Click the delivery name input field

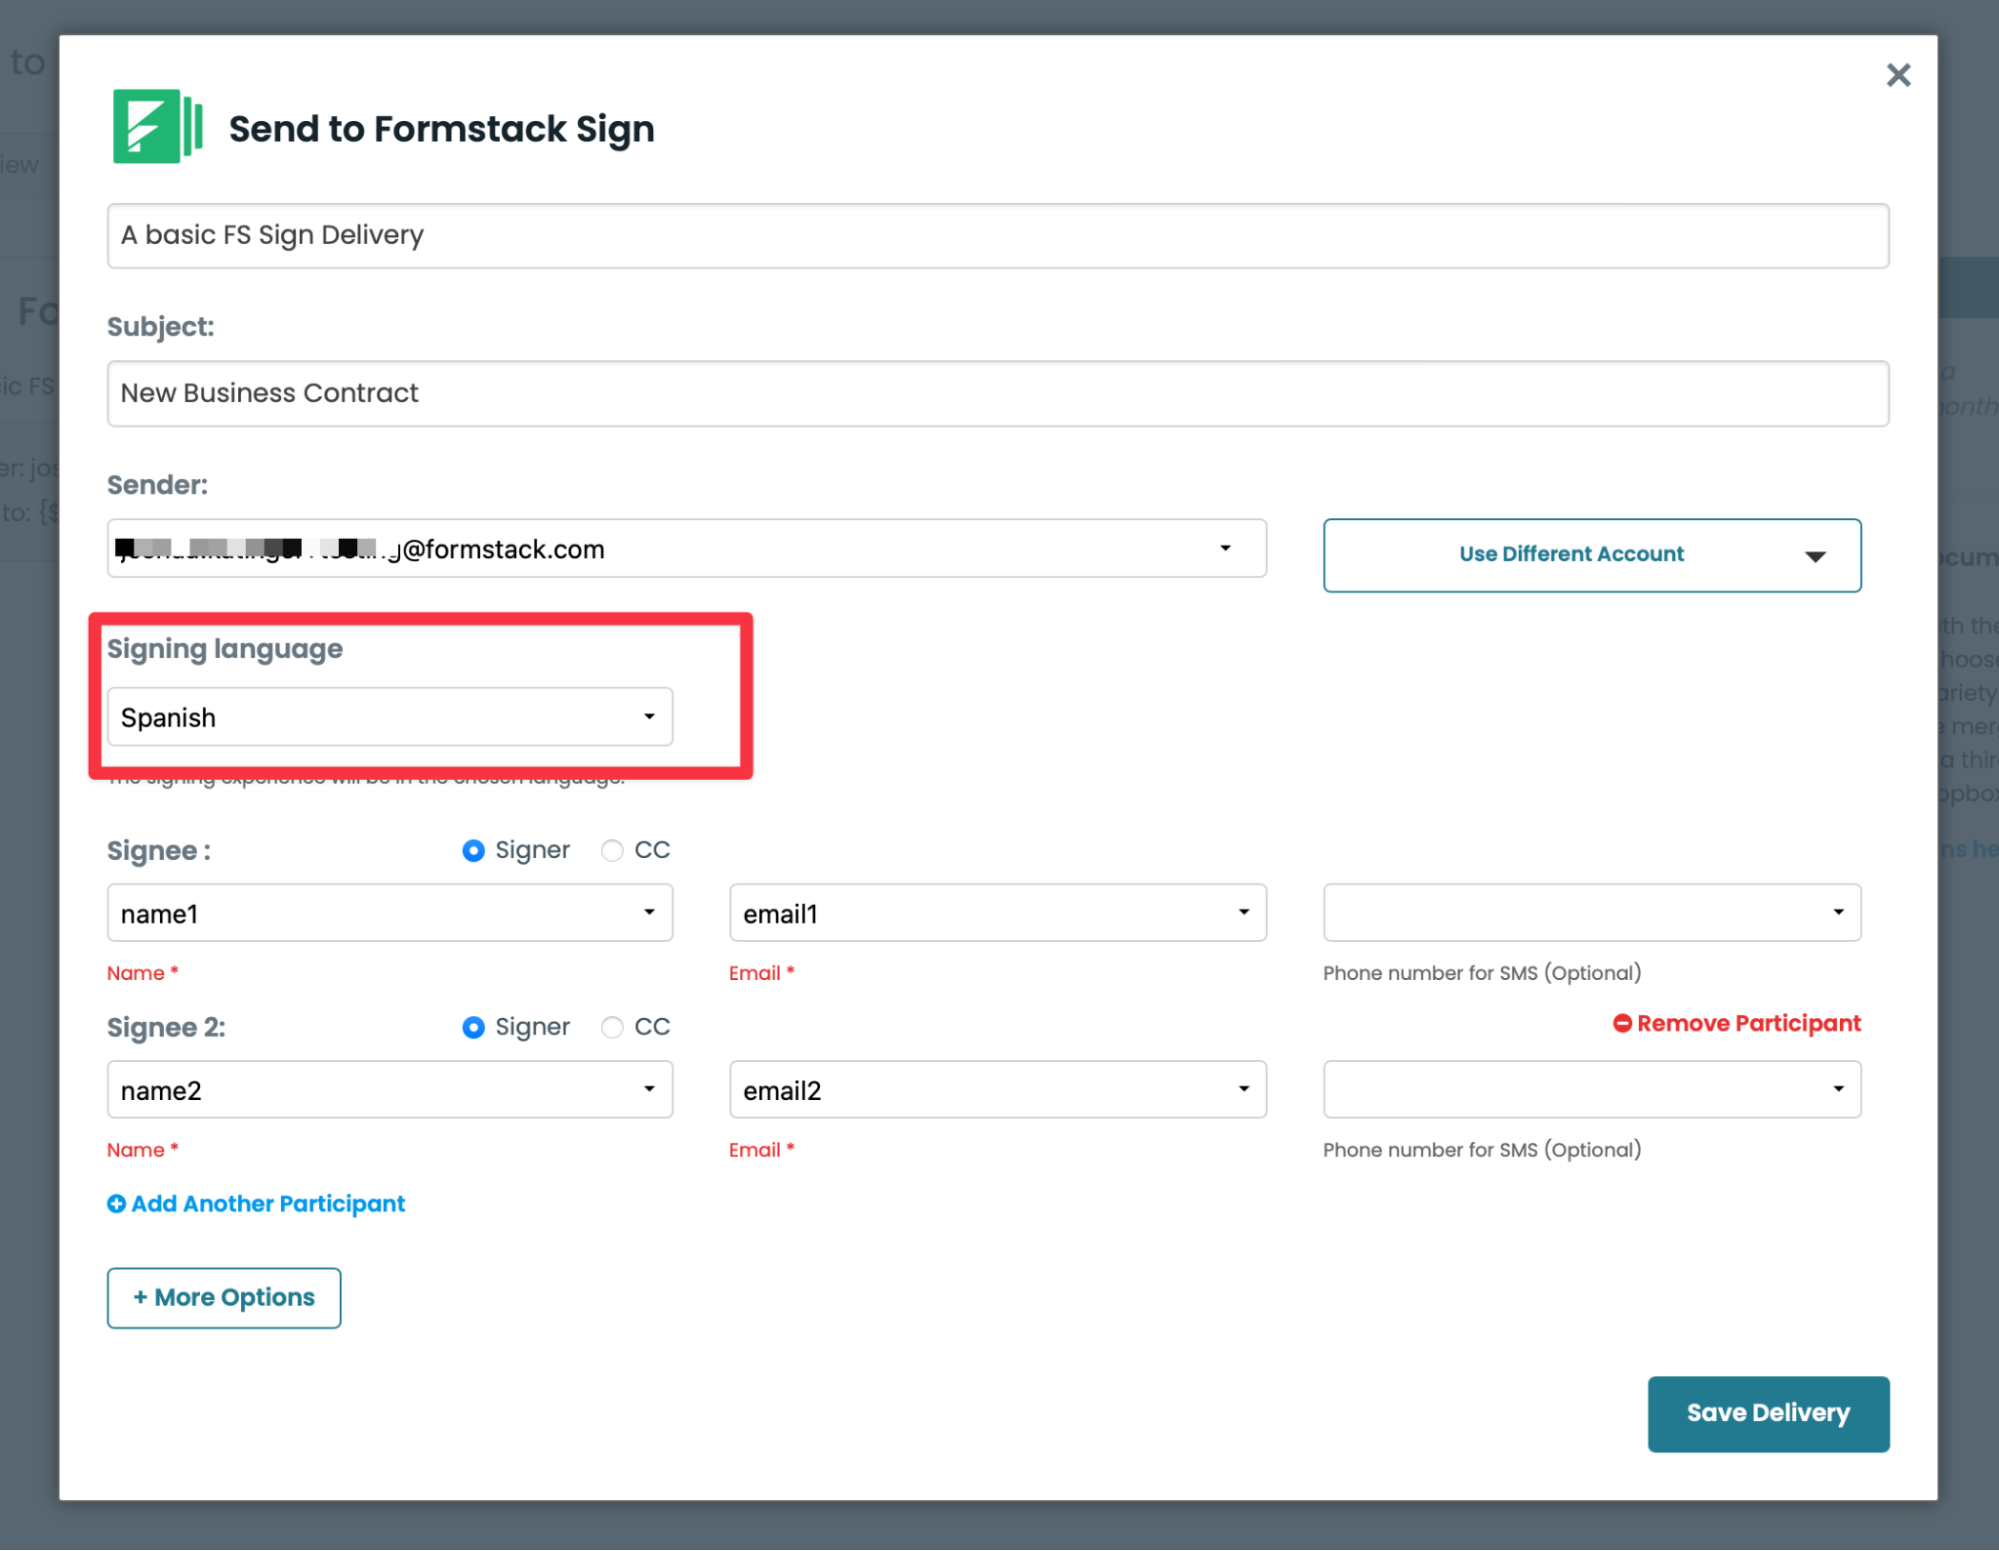(x=997, y=235)
